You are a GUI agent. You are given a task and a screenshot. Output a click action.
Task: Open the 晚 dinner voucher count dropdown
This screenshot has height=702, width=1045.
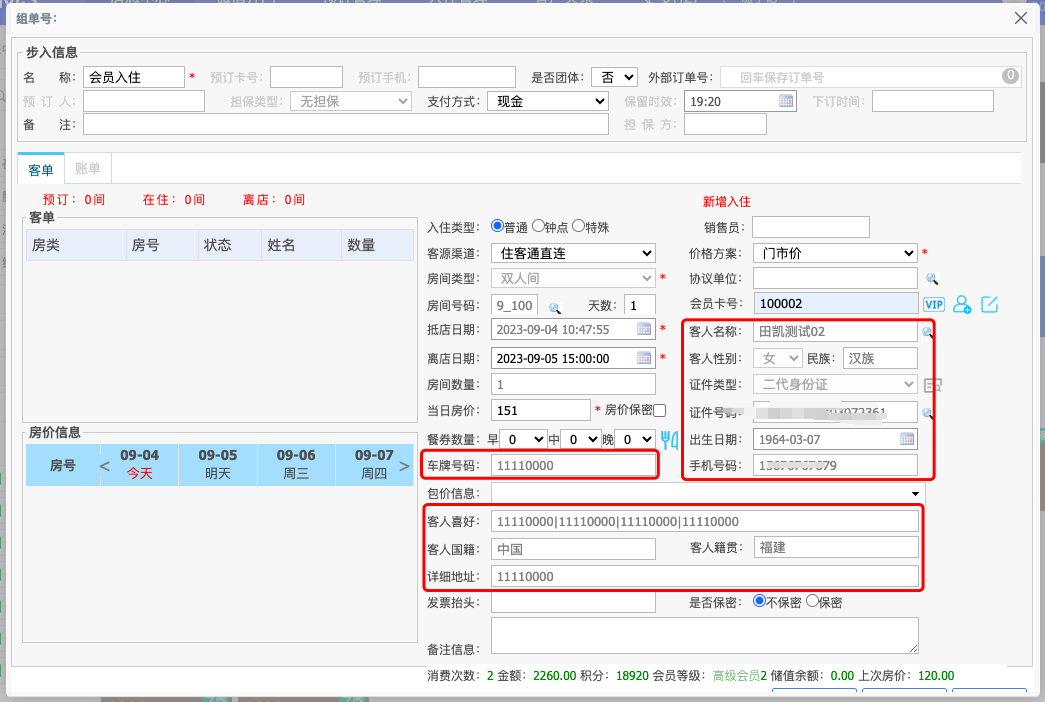click(x=635, y=439)
